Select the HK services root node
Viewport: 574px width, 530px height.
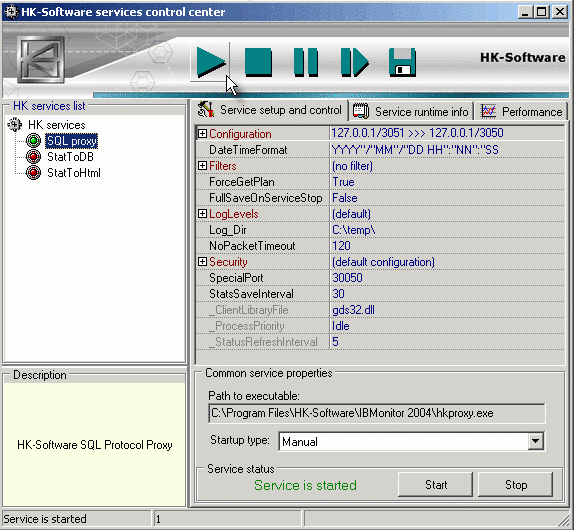(57, 125)
